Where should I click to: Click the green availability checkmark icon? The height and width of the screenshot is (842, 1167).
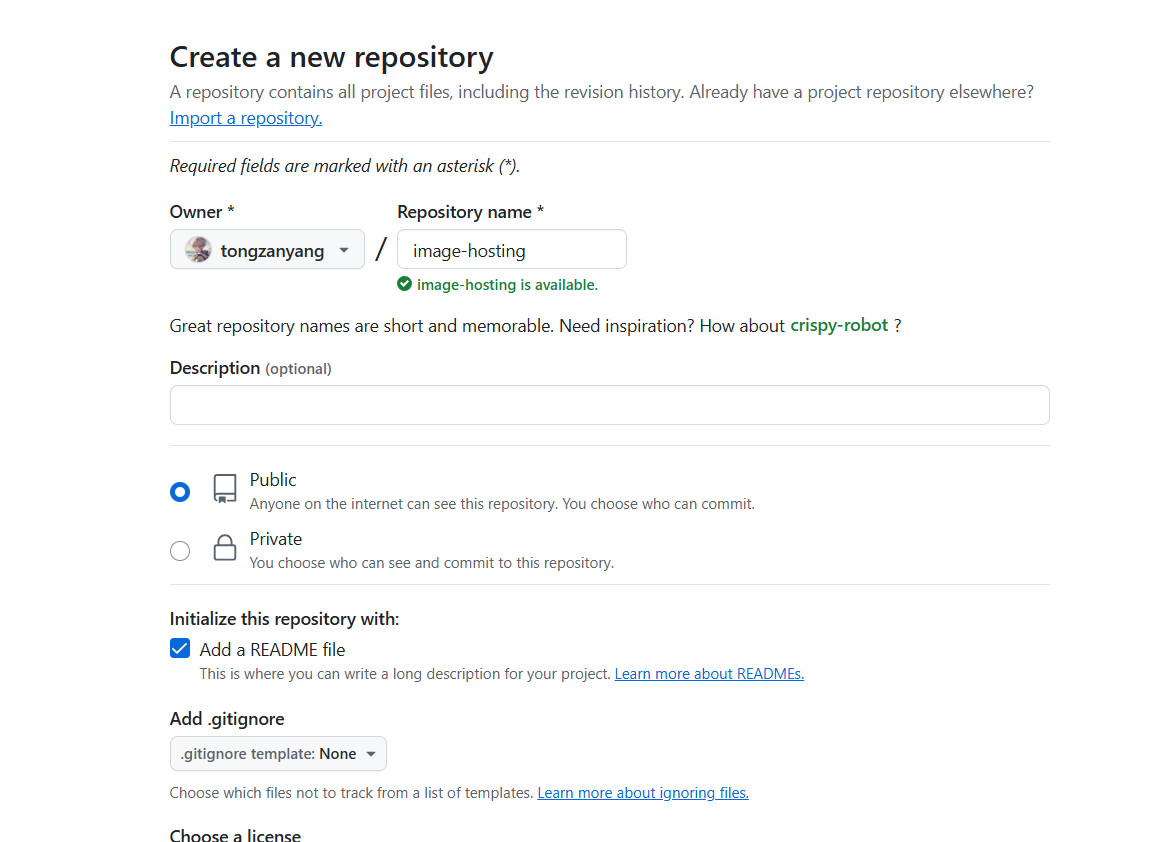(x=404, y=284)
